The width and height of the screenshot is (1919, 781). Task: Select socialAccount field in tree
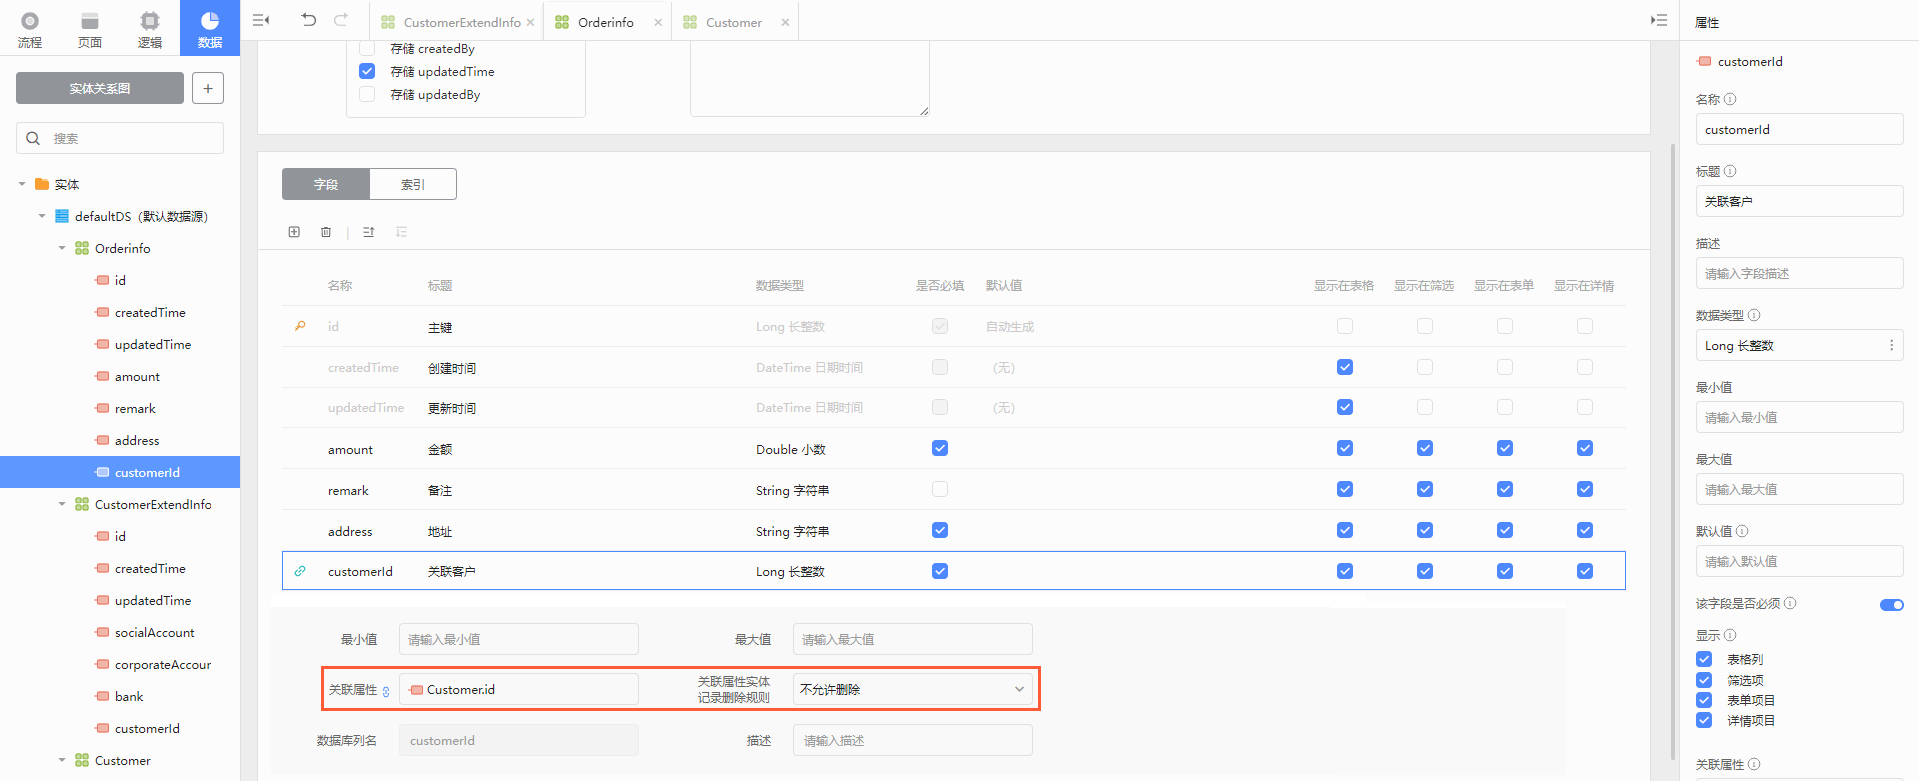click(x=154, y=632)
